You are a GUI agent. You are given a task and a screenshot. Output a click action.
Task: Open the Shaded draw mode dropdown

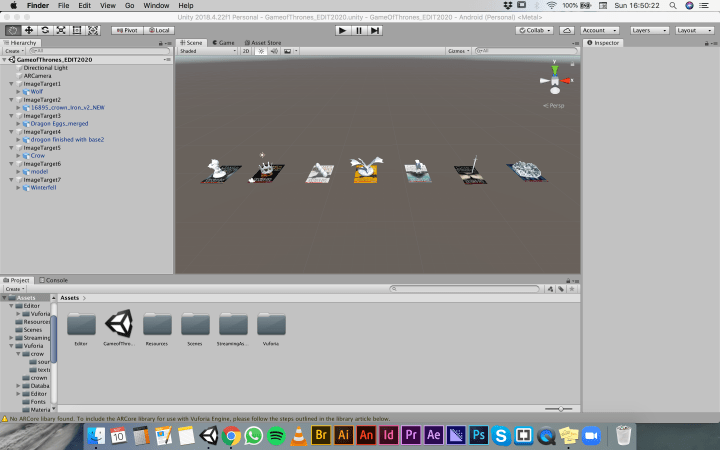click(208, 51)
